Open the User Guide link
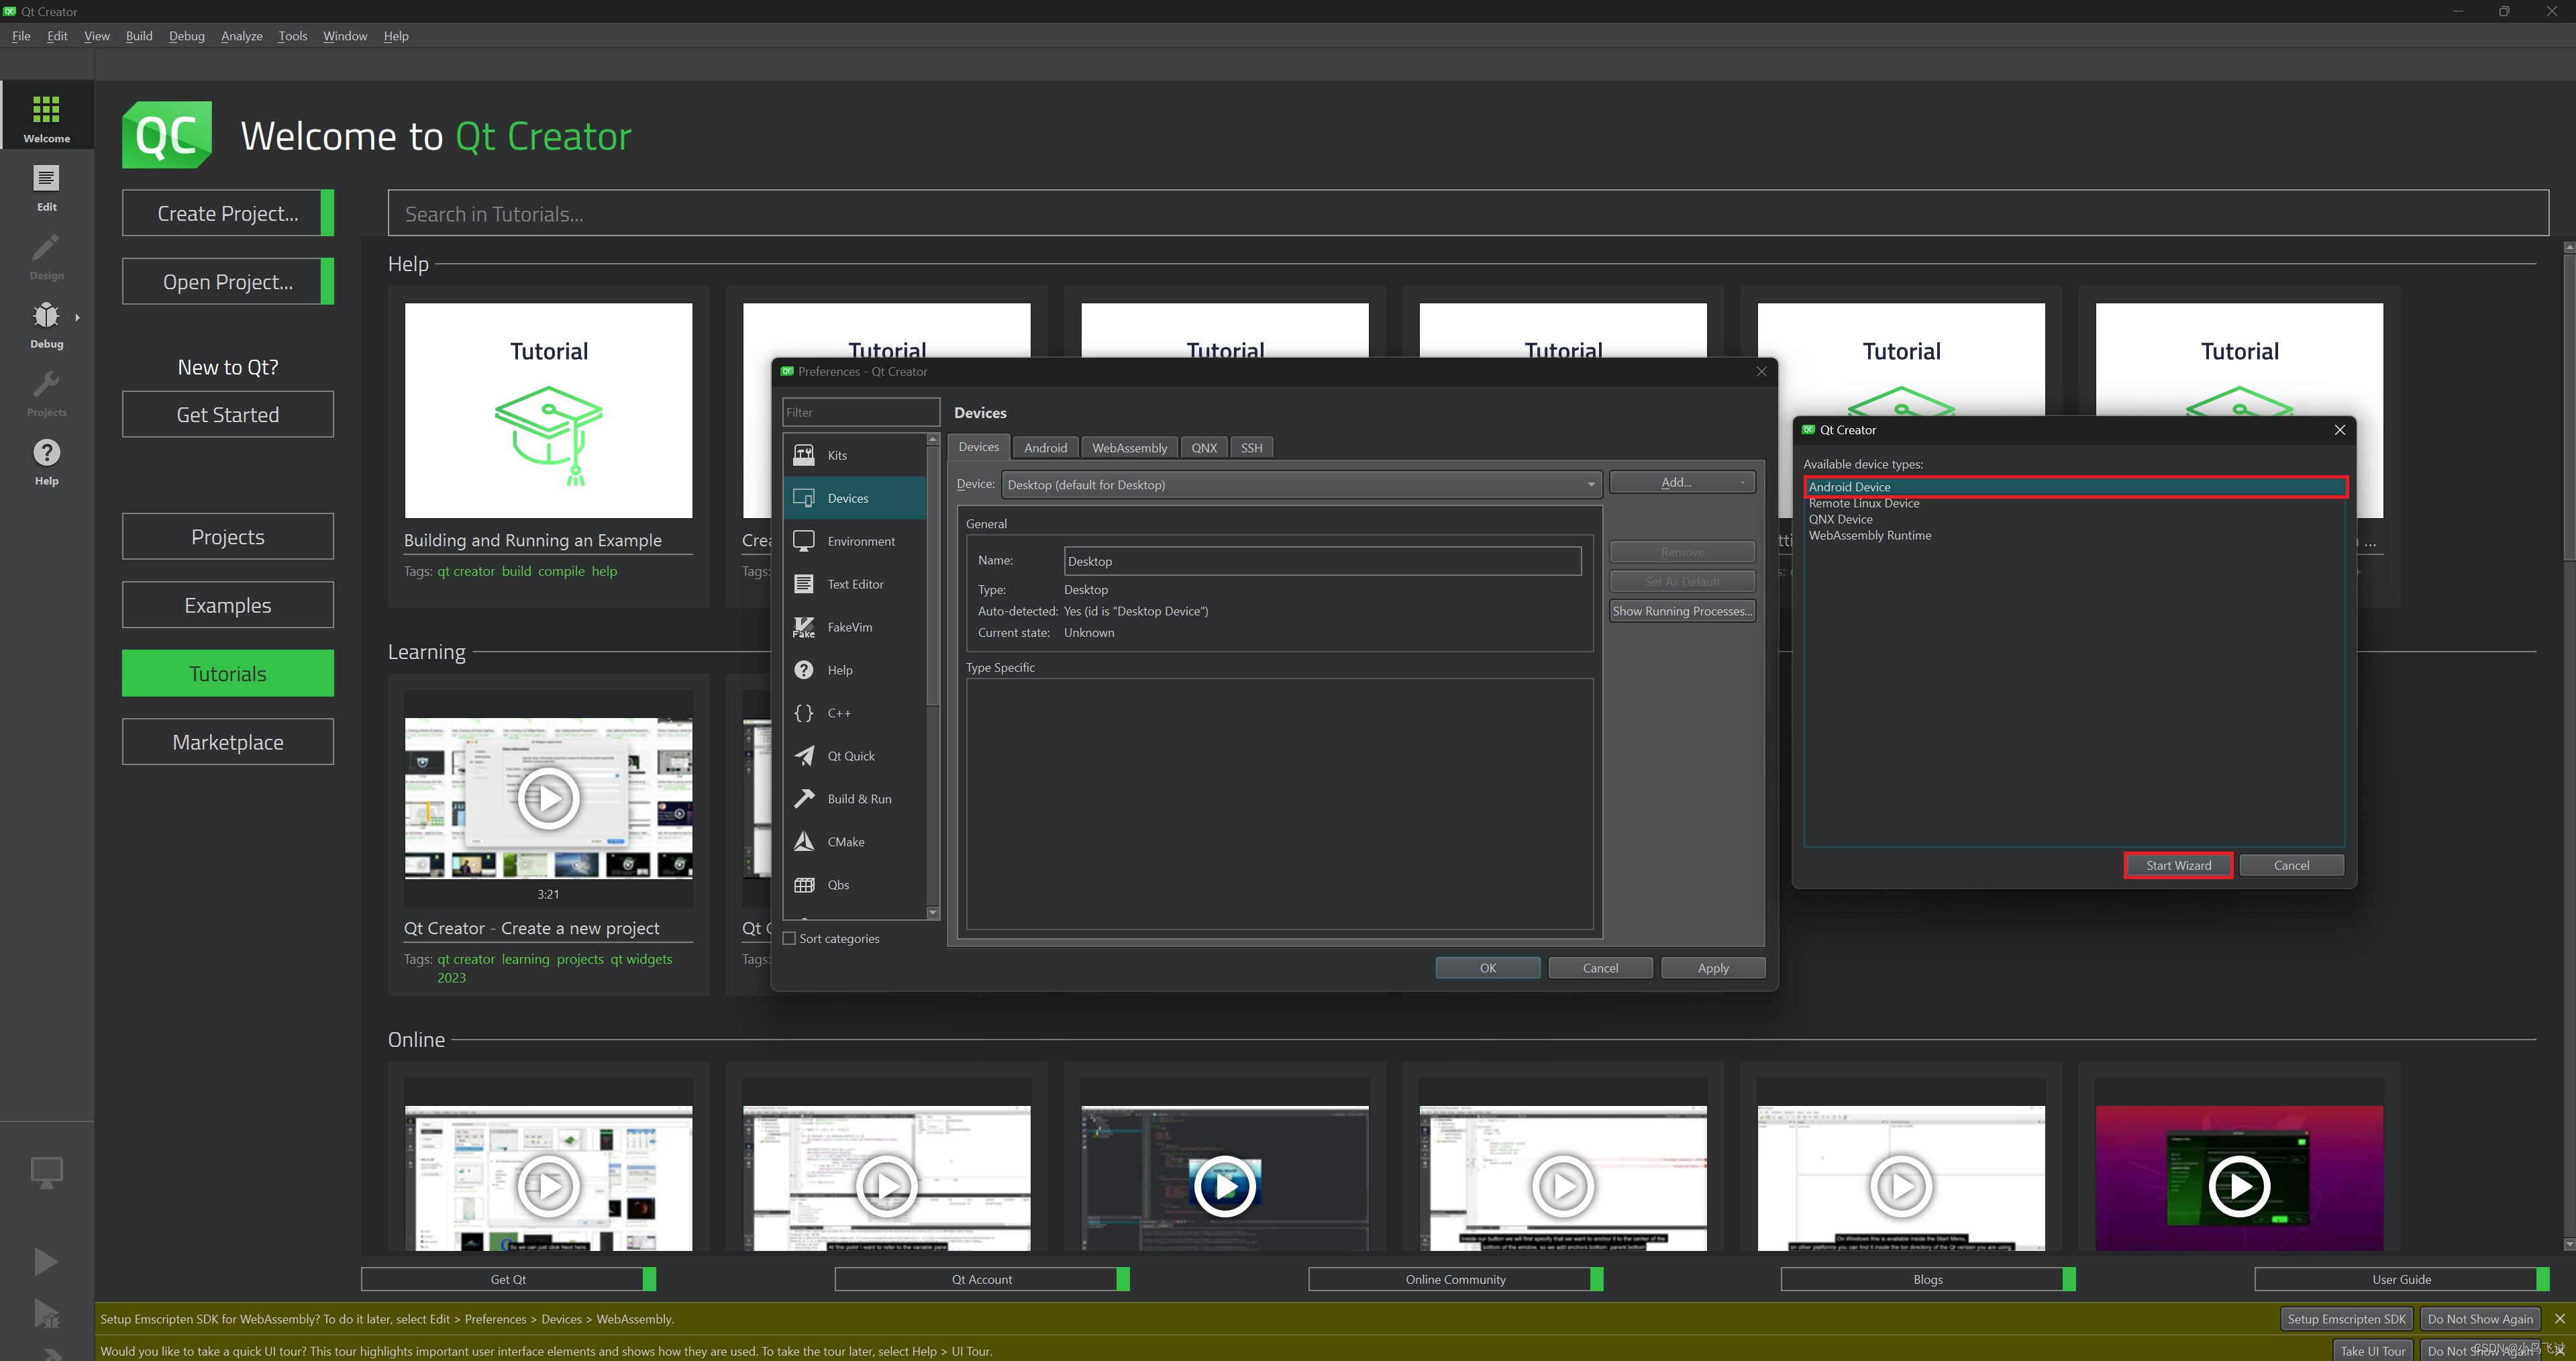 (x=2401, y=1279)
